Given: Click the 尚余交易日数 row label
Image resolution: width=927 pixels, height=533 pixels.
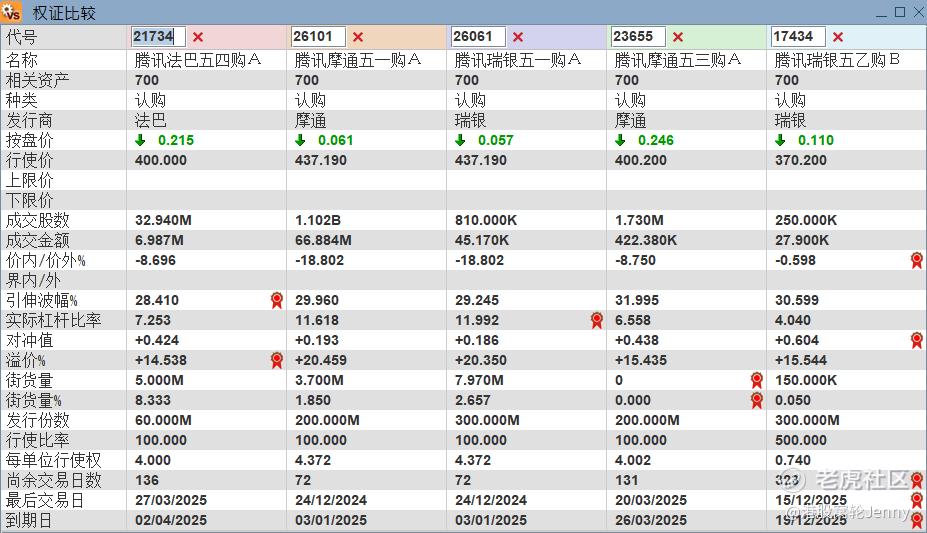Looking at the screenshot, I should coord(53,480).
